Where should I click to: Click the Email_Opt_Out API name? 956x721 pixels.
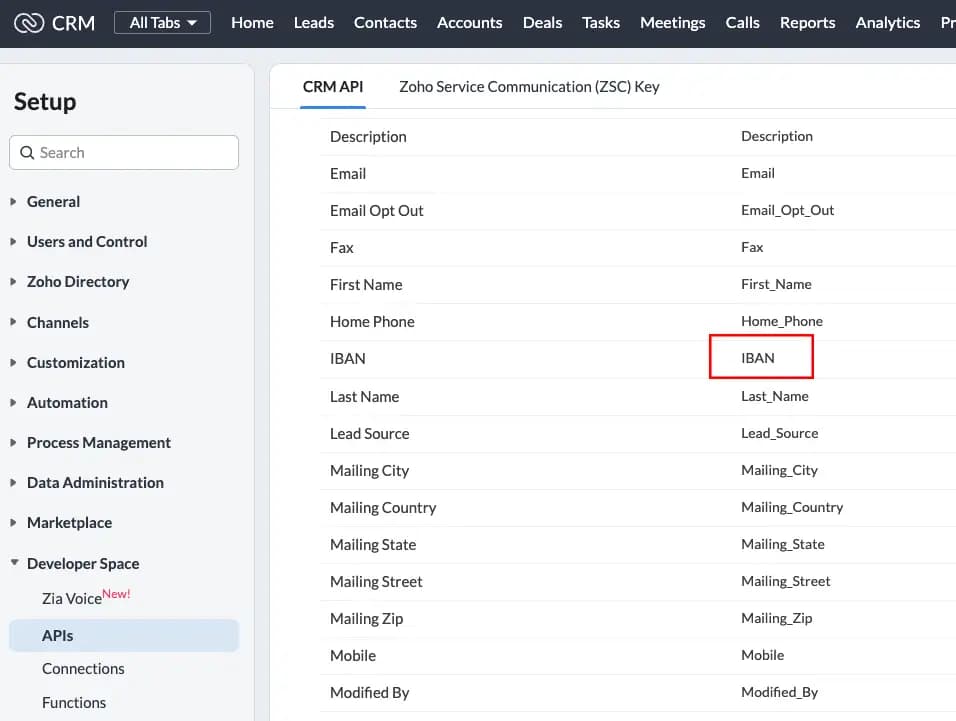(787, 210)
